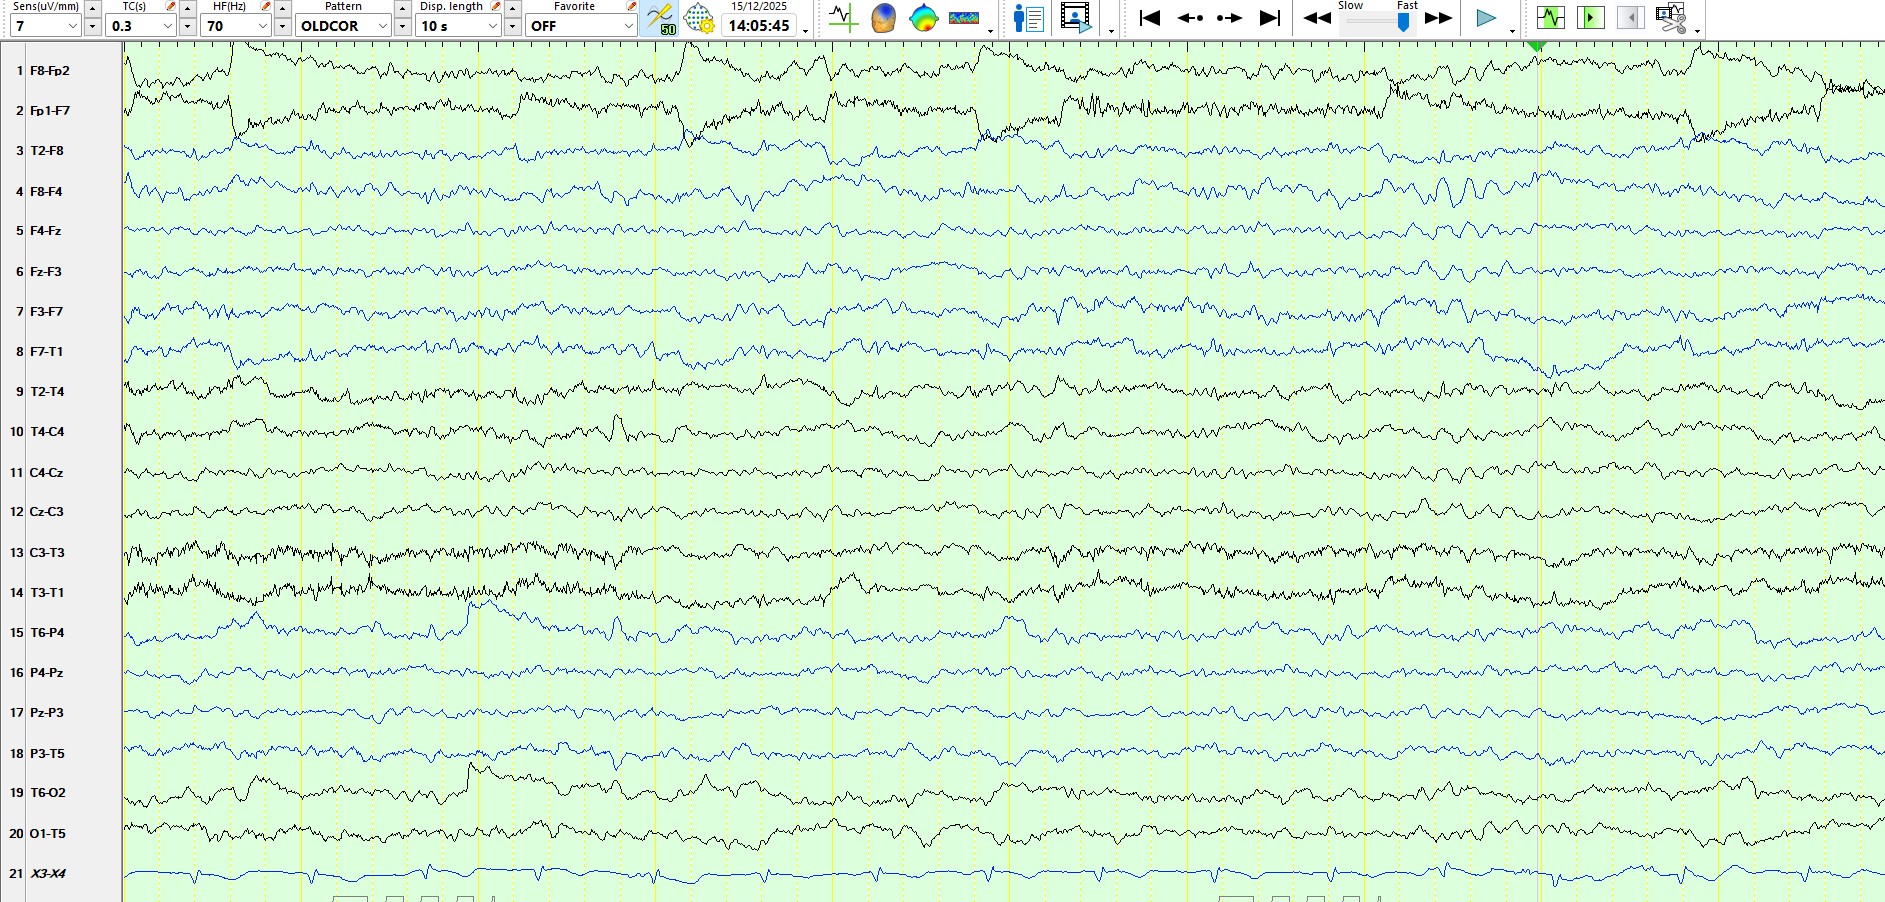The image size is (1885, 902).
Task: Click the waveform cursor measurement icon
Action: (x=843, y=18)
